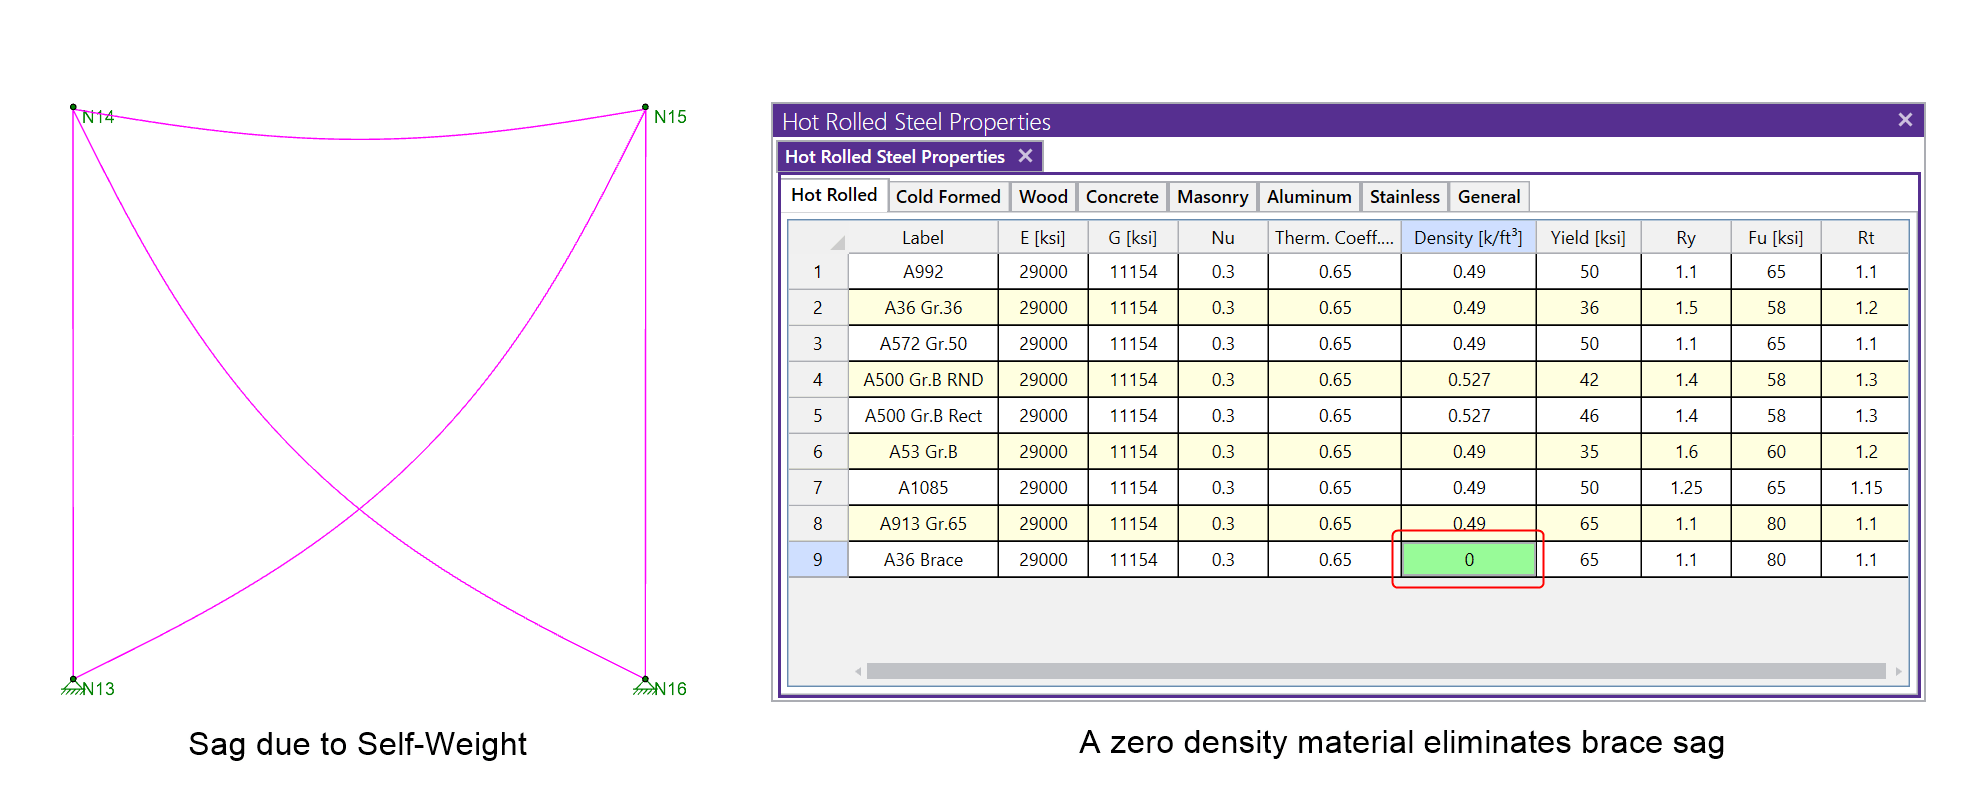Click the green density cell for A36 Brace
1973x811 pixels.
pos(1468,560)
